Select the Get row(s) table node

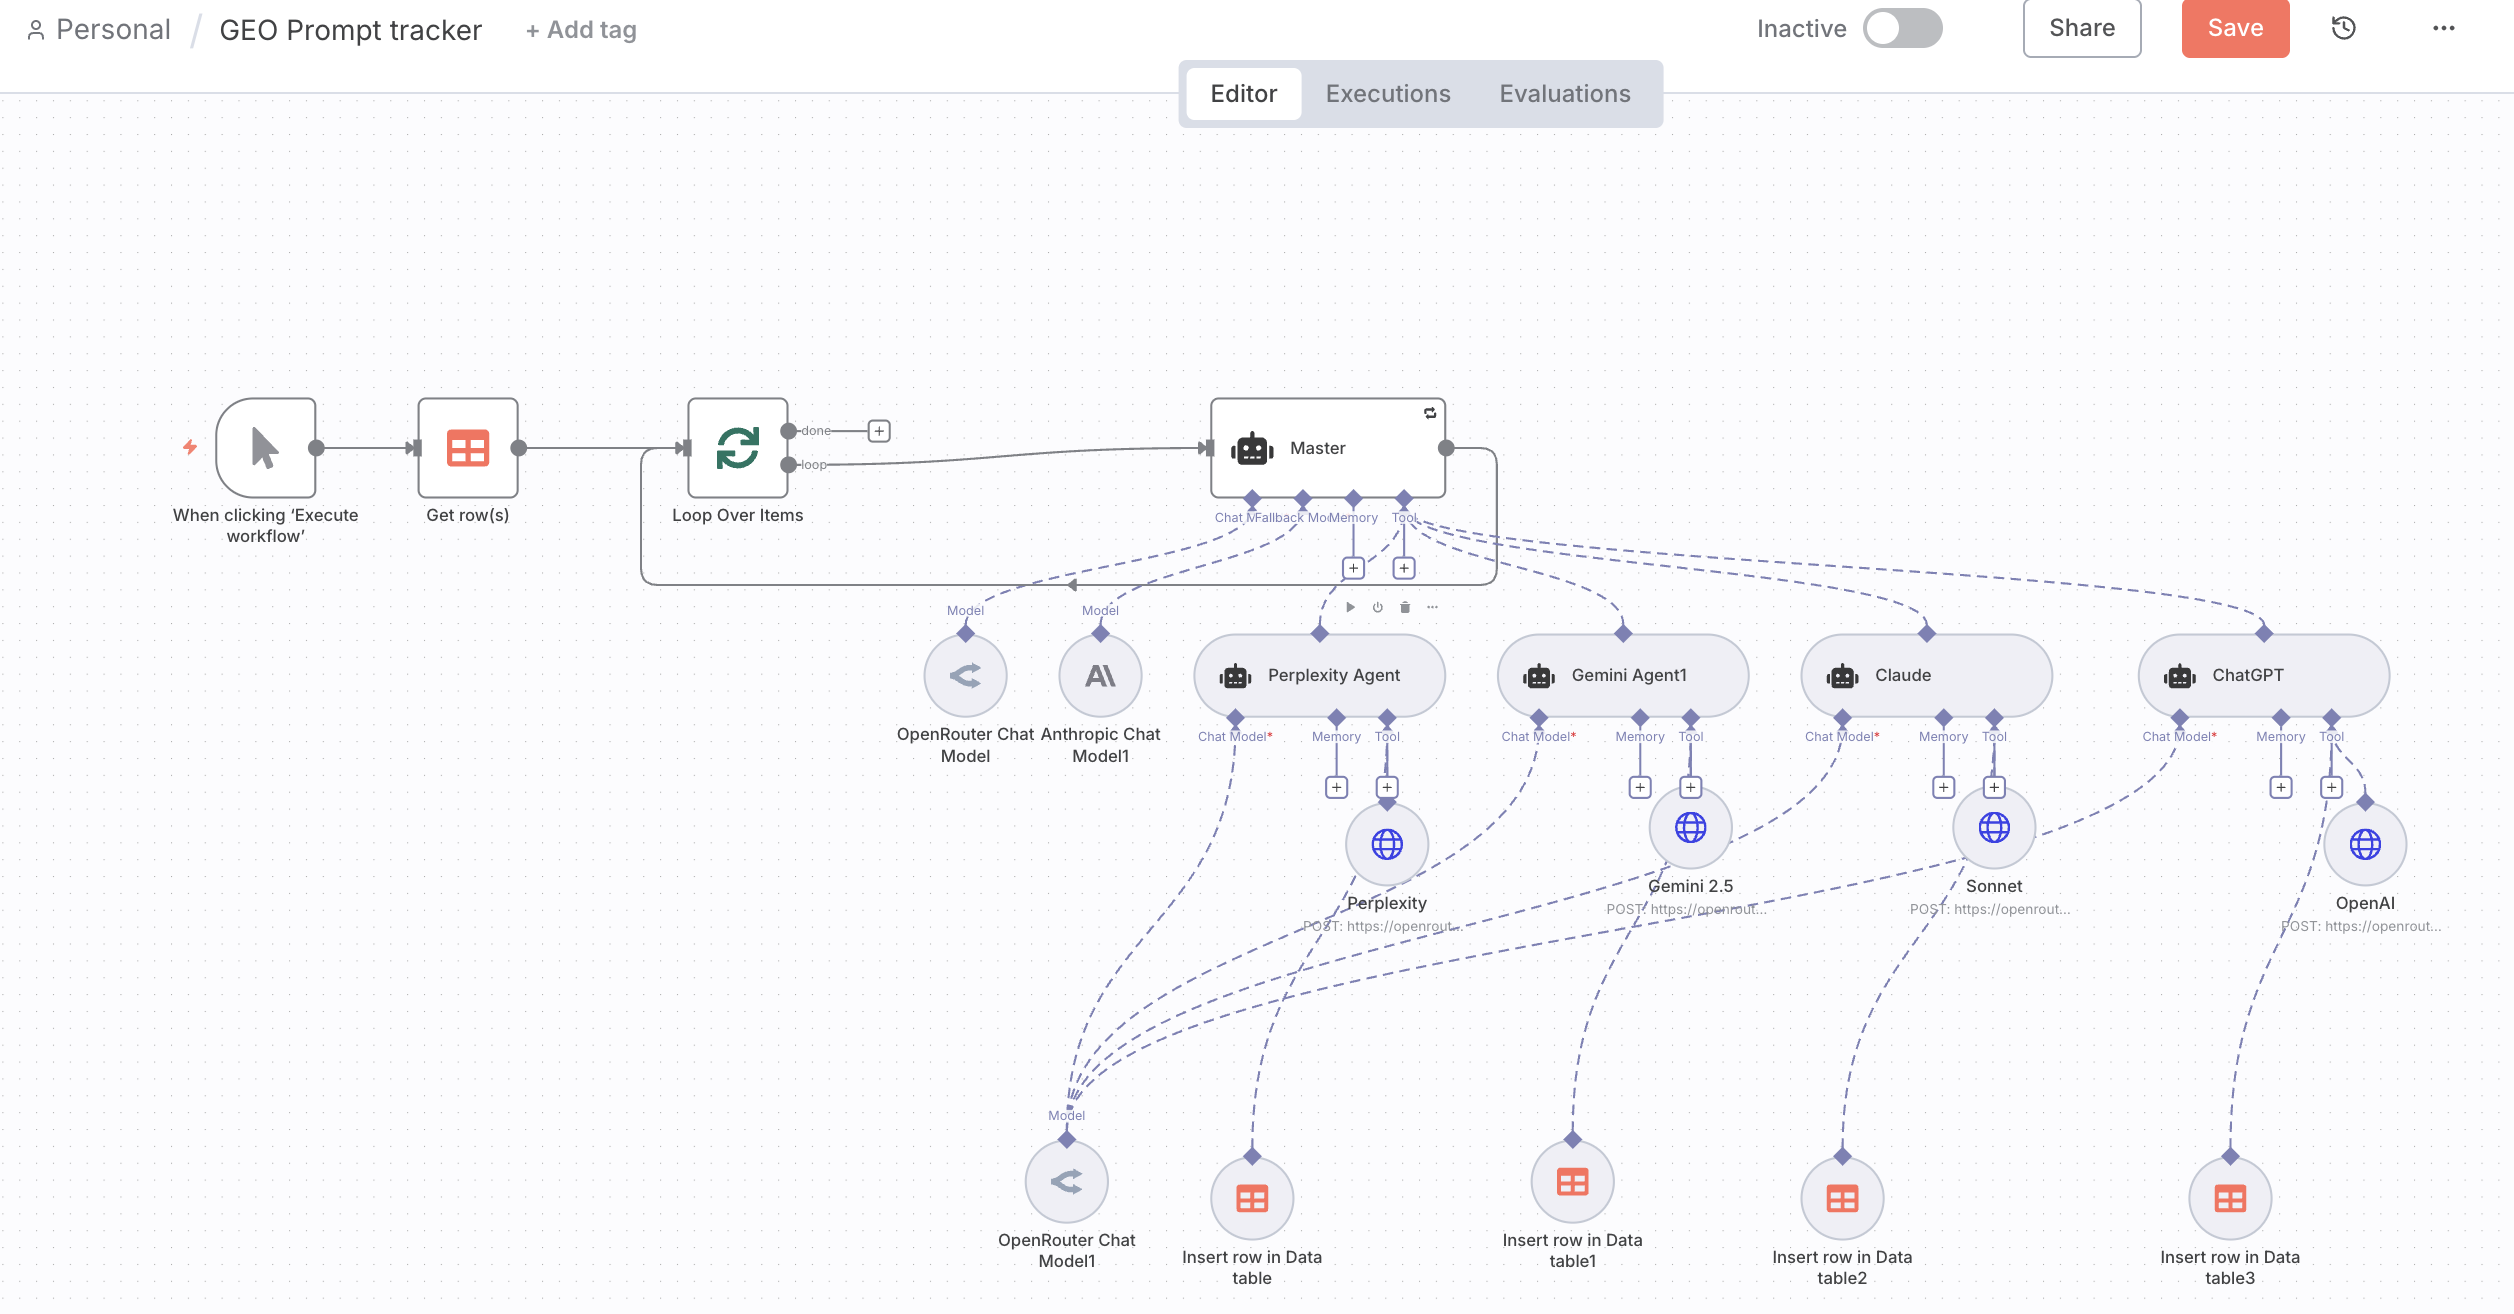click(467, 448)
